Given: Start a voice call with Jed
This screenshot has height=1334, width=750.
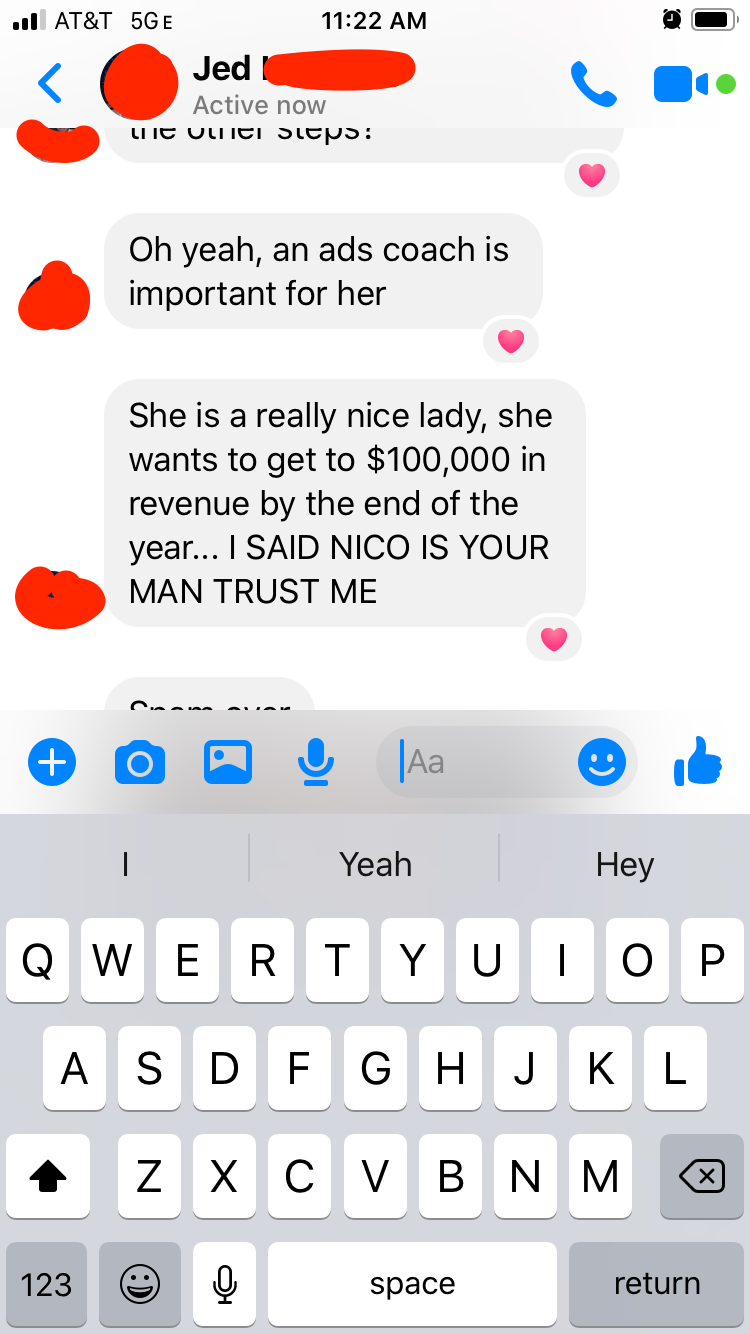Looking at the screenshot, I should [593, 84].
